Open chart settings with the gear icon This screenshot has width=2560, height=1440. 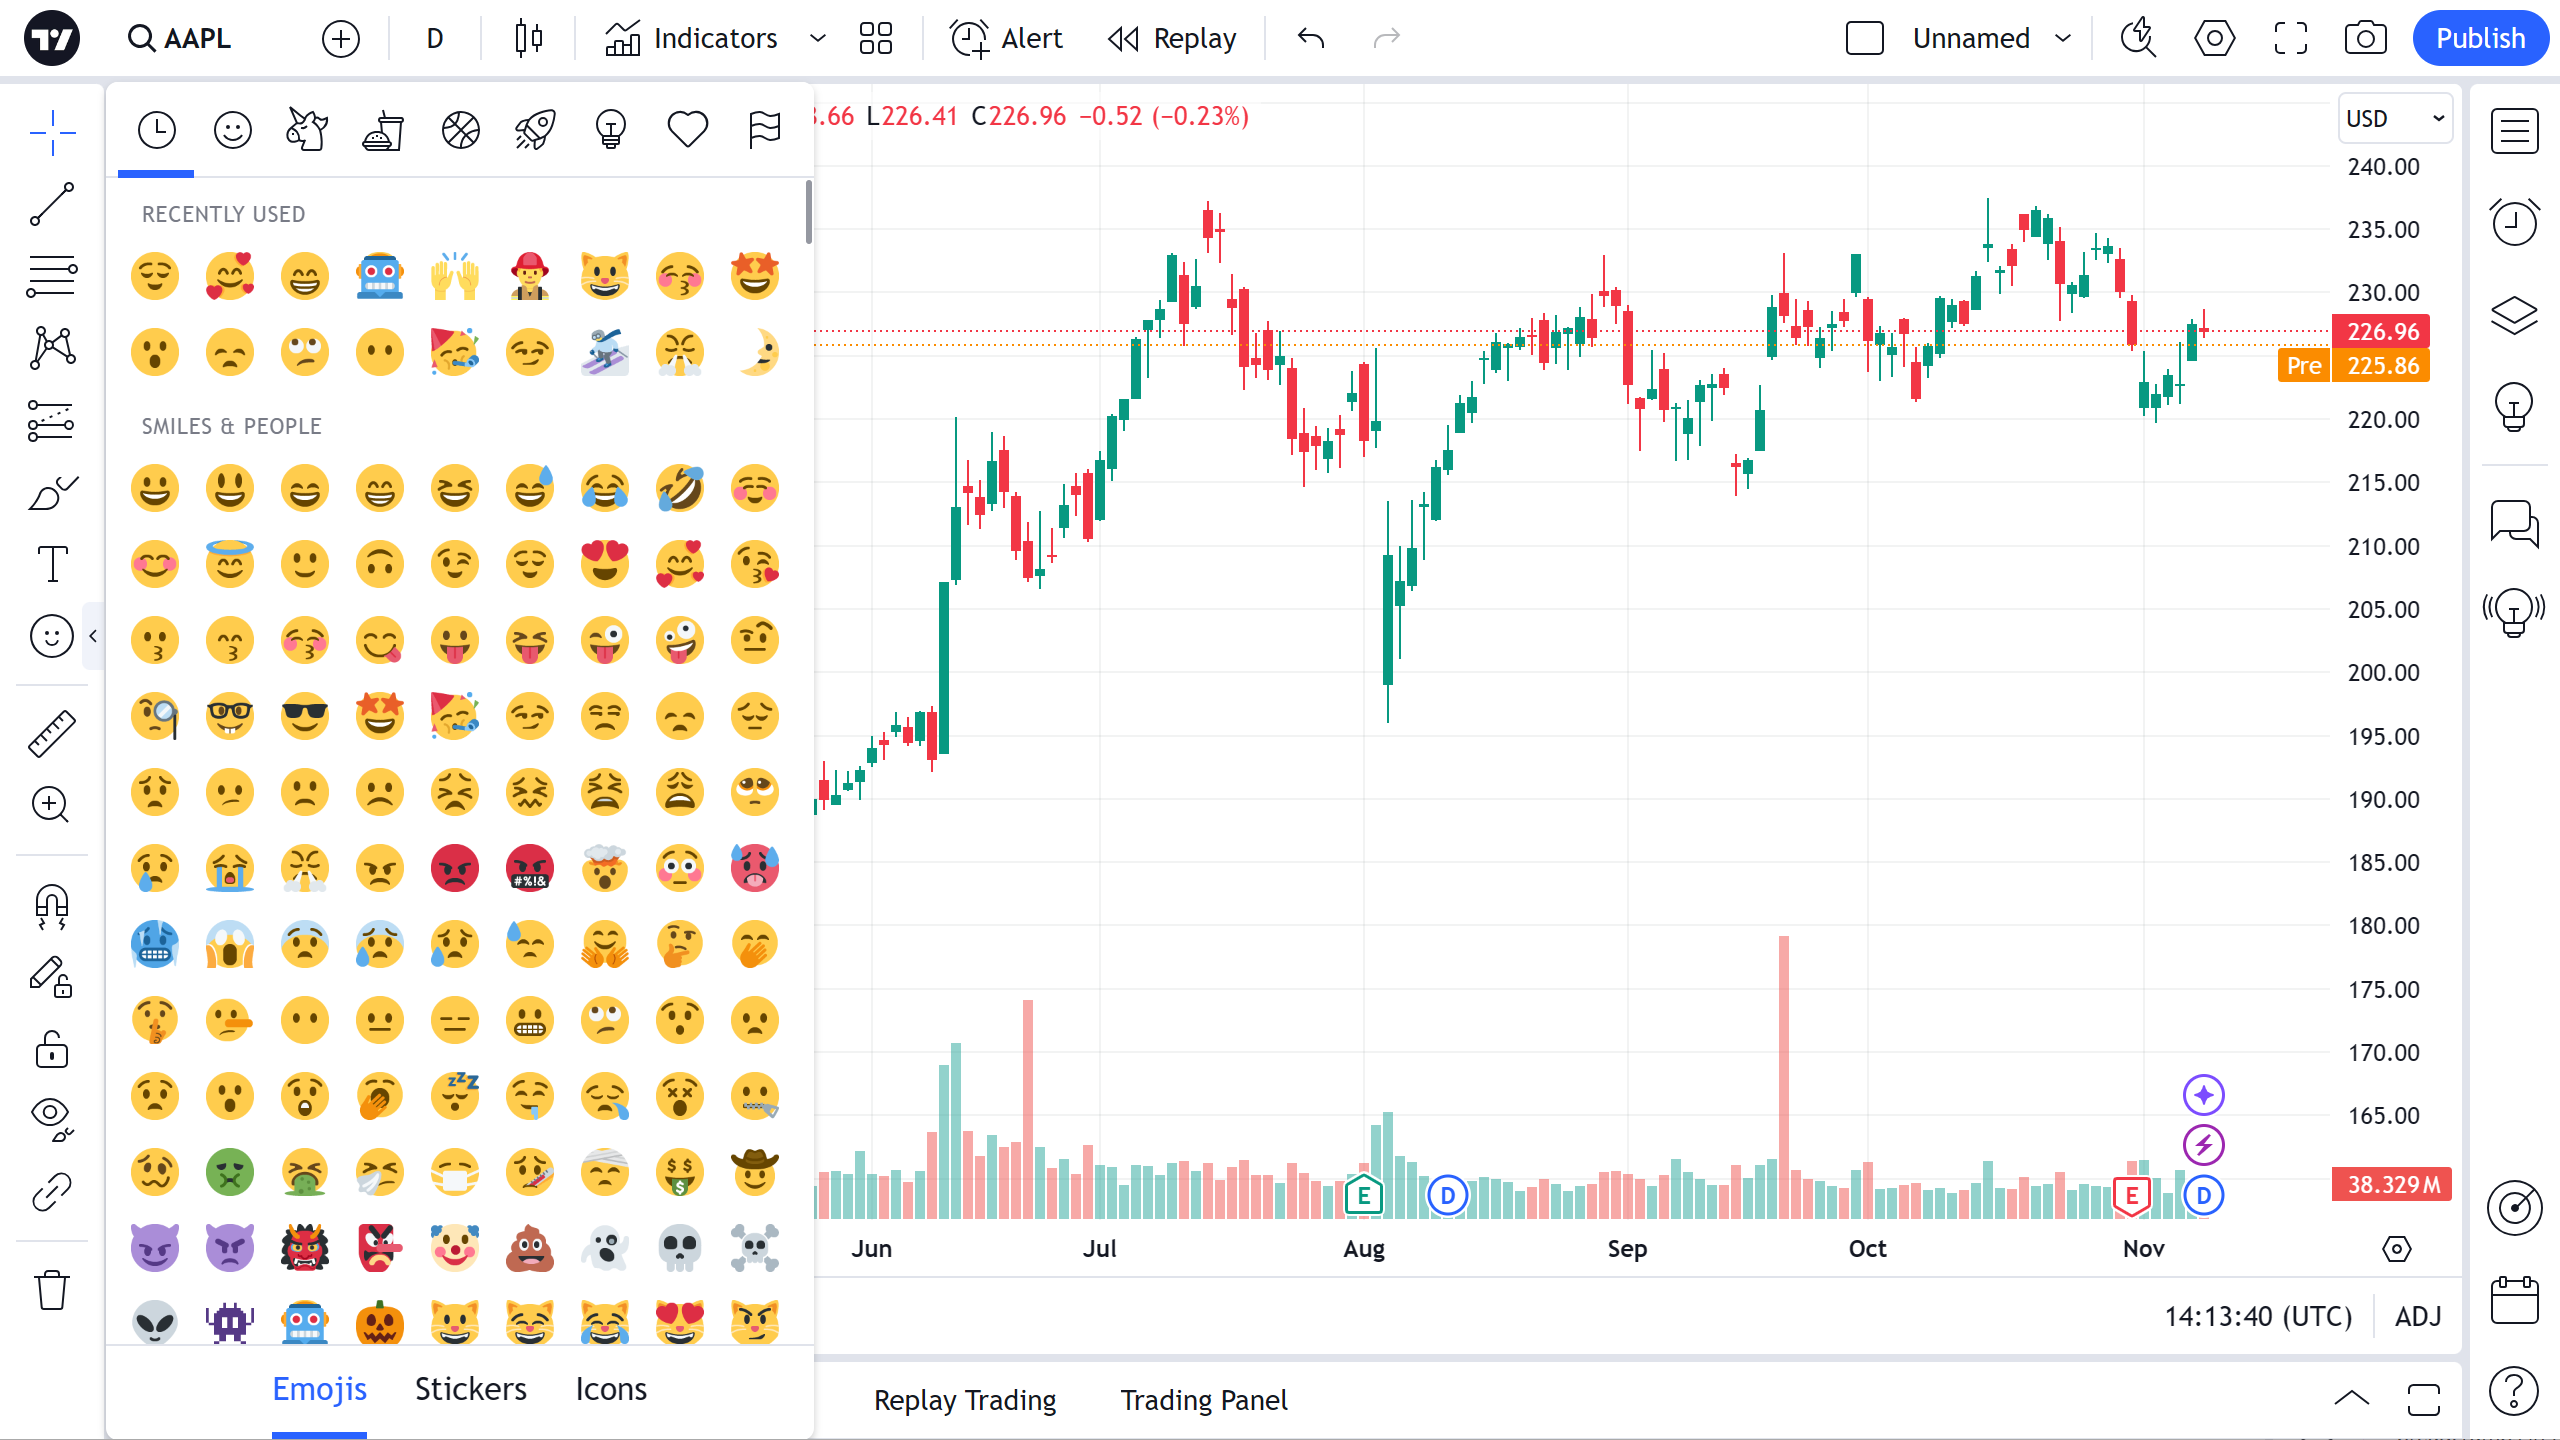[x=2213, y=38]
